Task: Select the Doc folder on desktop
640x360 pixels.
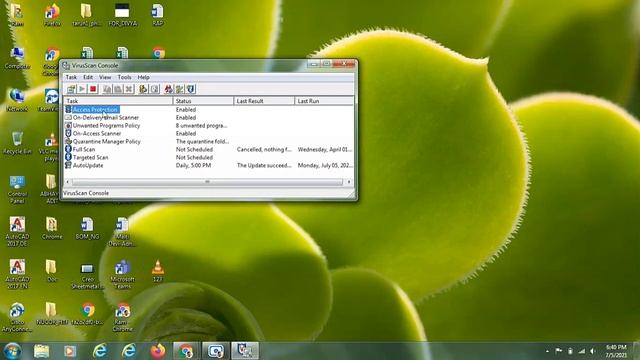Action: tap(51, 271)
